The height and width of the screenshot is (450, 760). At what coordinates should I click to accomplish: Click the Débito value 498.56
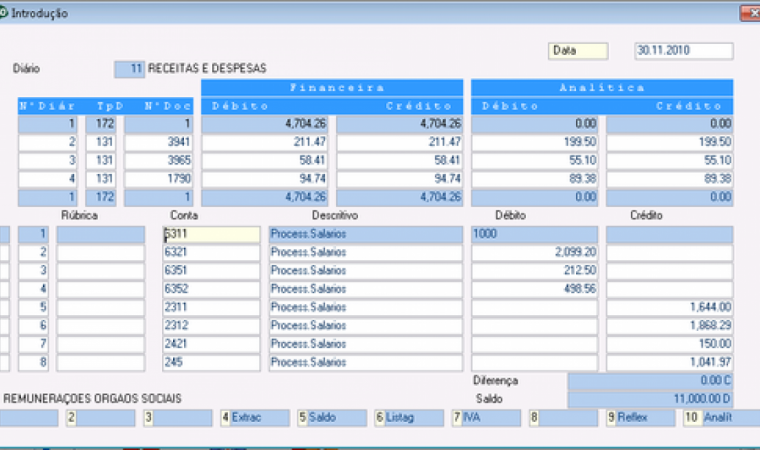pyautogui.click(x=535, y=289)
